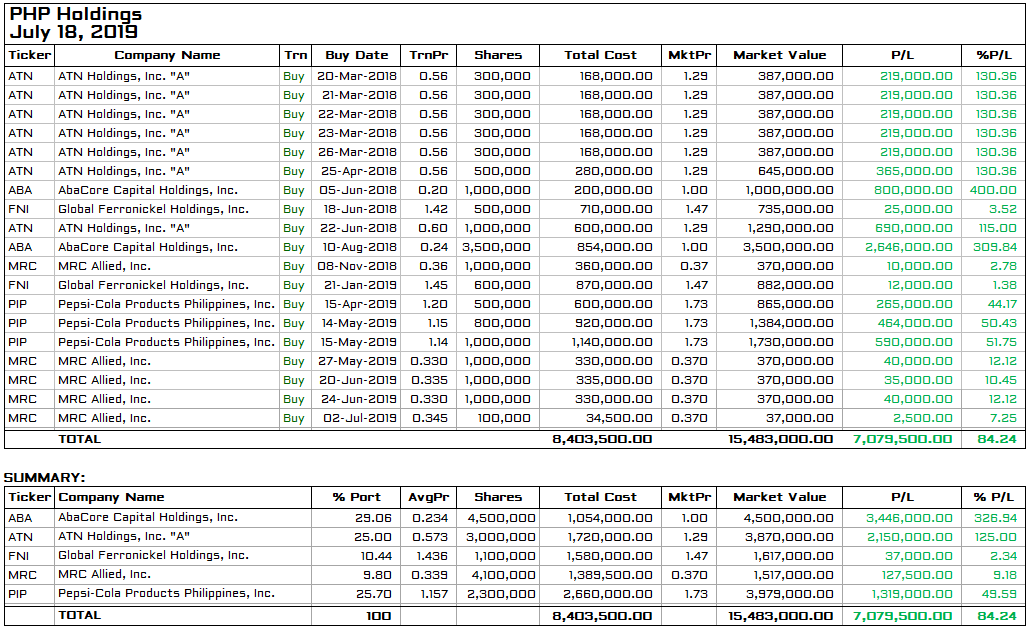The height and width of the screenshot is (631, 1031).
Task: Select buy date 24-Jun-2019
Action: pyautogui.click(x=357, y=400)
